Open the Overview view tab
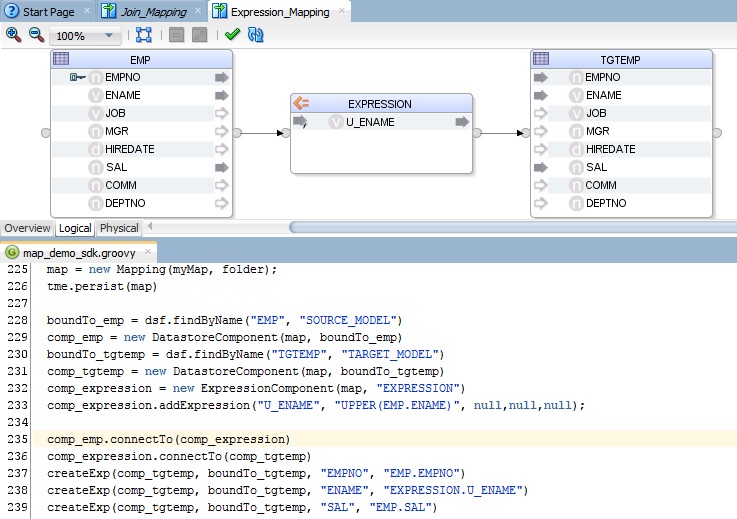This screenshot has width=737, height=519. pos(27,228)
